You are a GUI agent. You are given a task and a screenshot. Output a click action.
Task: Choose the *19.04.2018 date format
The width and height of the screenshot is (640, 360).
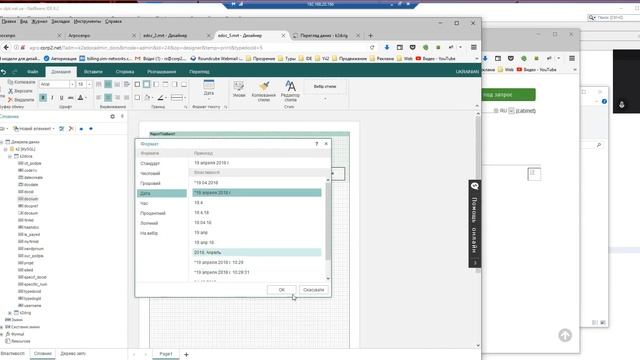(257, 183)
